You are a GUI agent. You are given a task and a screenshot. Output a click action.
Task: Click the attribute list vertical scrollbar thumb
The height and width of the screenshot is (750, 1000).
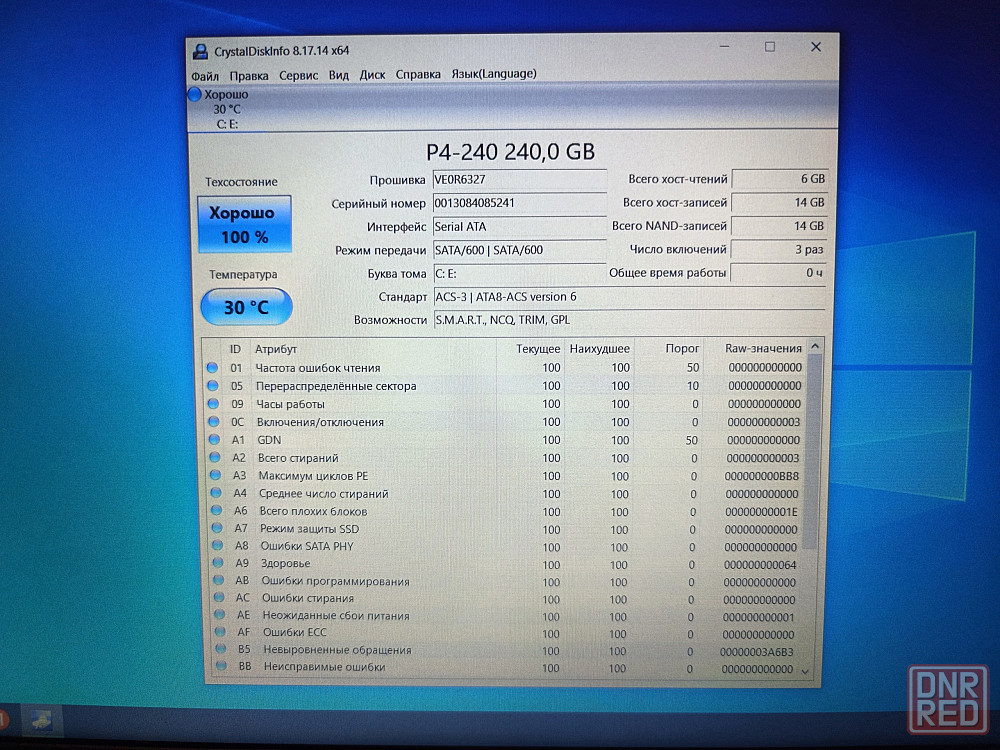point(812,452)
